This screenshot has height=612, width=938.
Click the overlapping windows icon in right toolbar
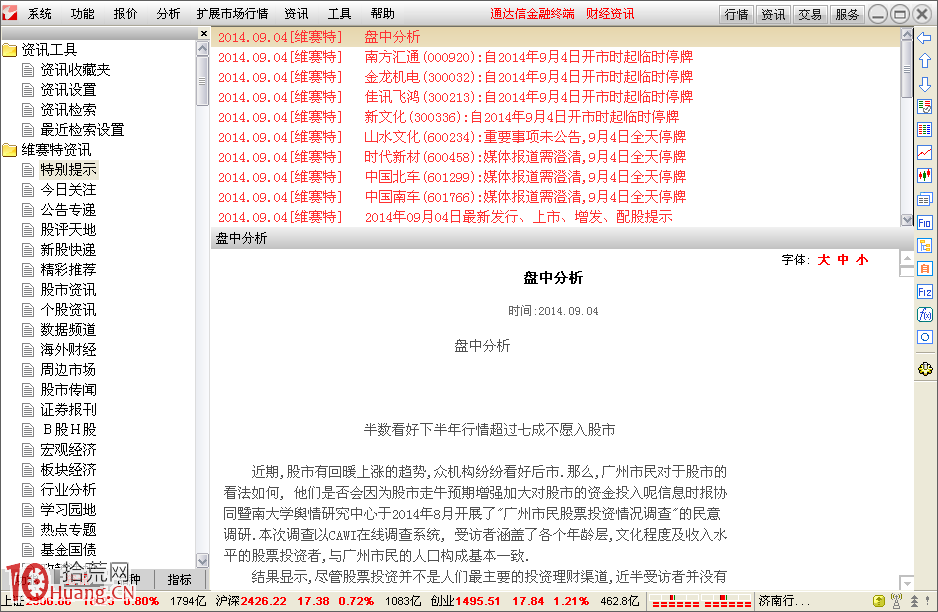pos(924,199)
